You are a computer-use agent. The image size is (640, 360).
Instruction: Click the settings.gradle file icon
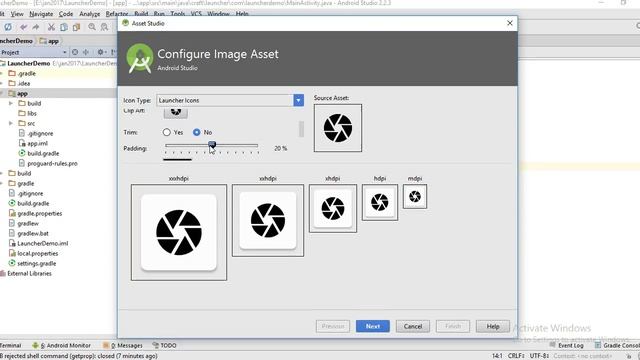(x=12, y=263)
